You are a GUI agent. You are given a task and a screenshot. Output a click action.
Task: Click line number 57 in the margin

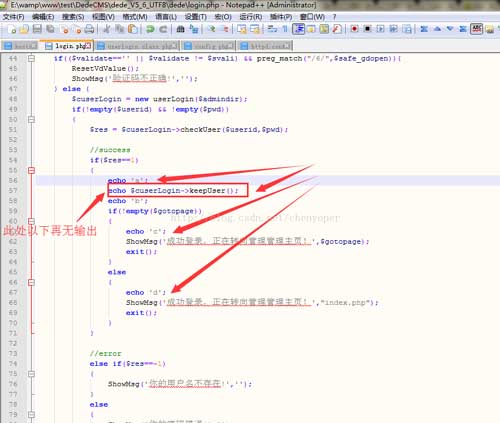[x=13, y=191]
